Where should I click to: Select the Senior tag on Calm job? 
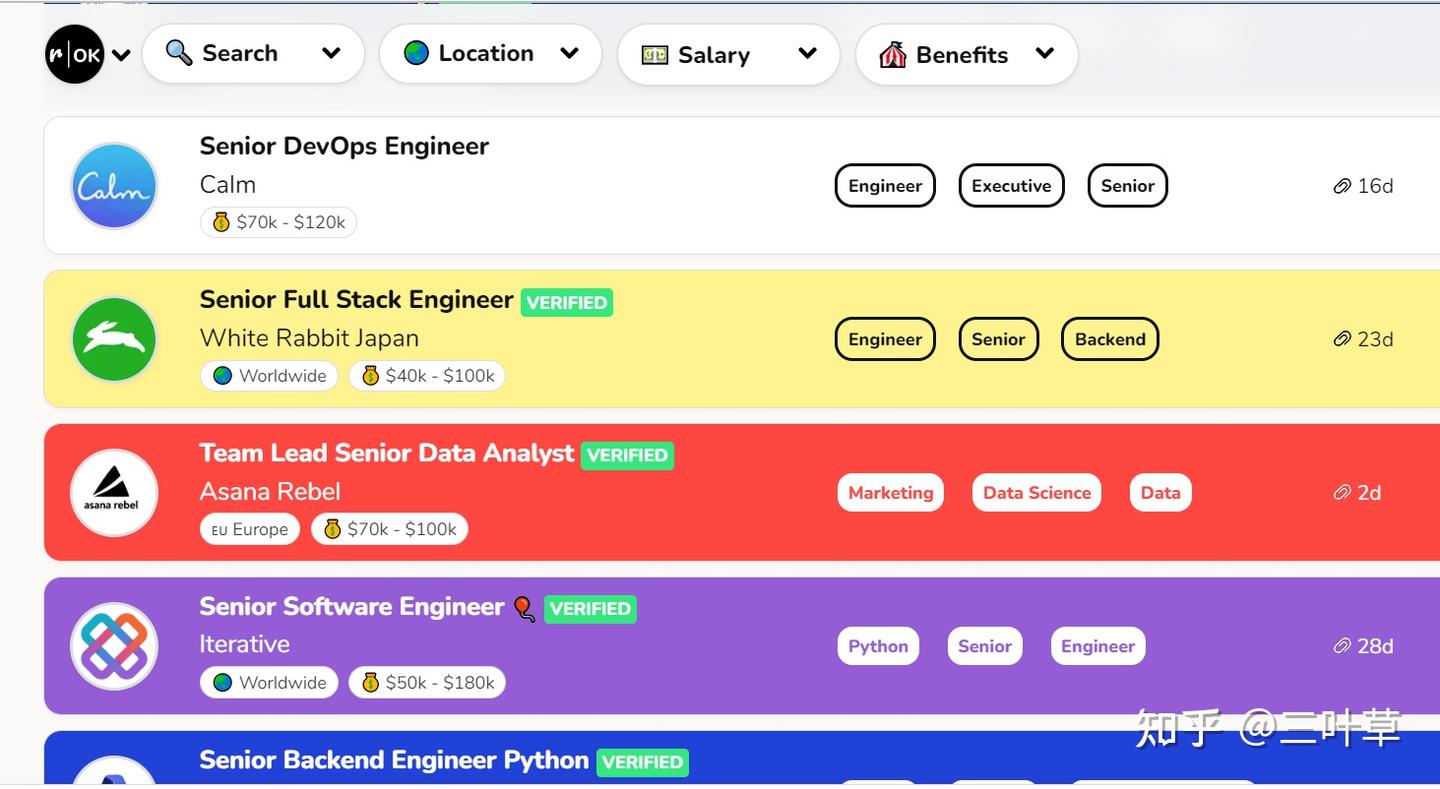point(1128,186)
